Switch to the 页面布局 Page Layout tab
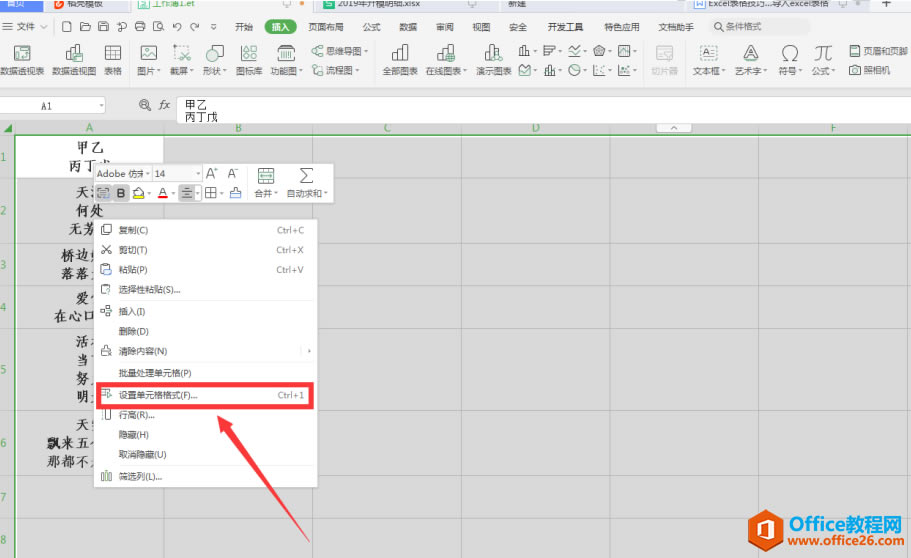 tap(326, 27)
